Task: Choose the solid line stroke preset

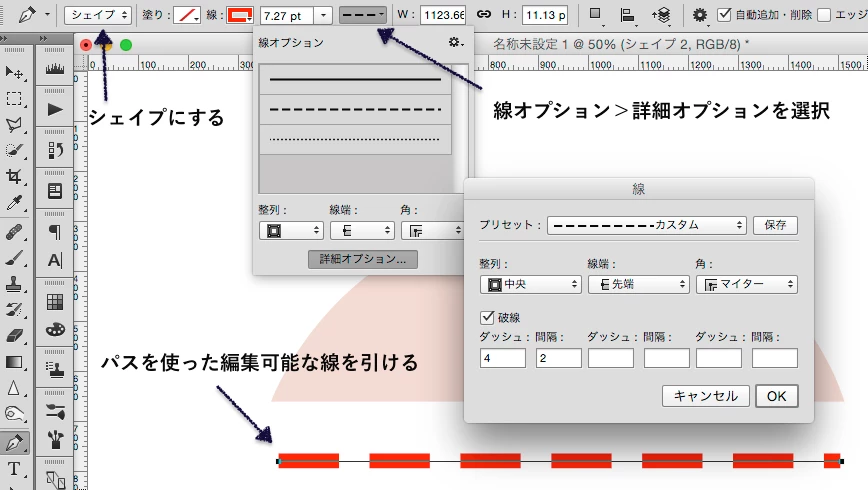Action: 355,79
